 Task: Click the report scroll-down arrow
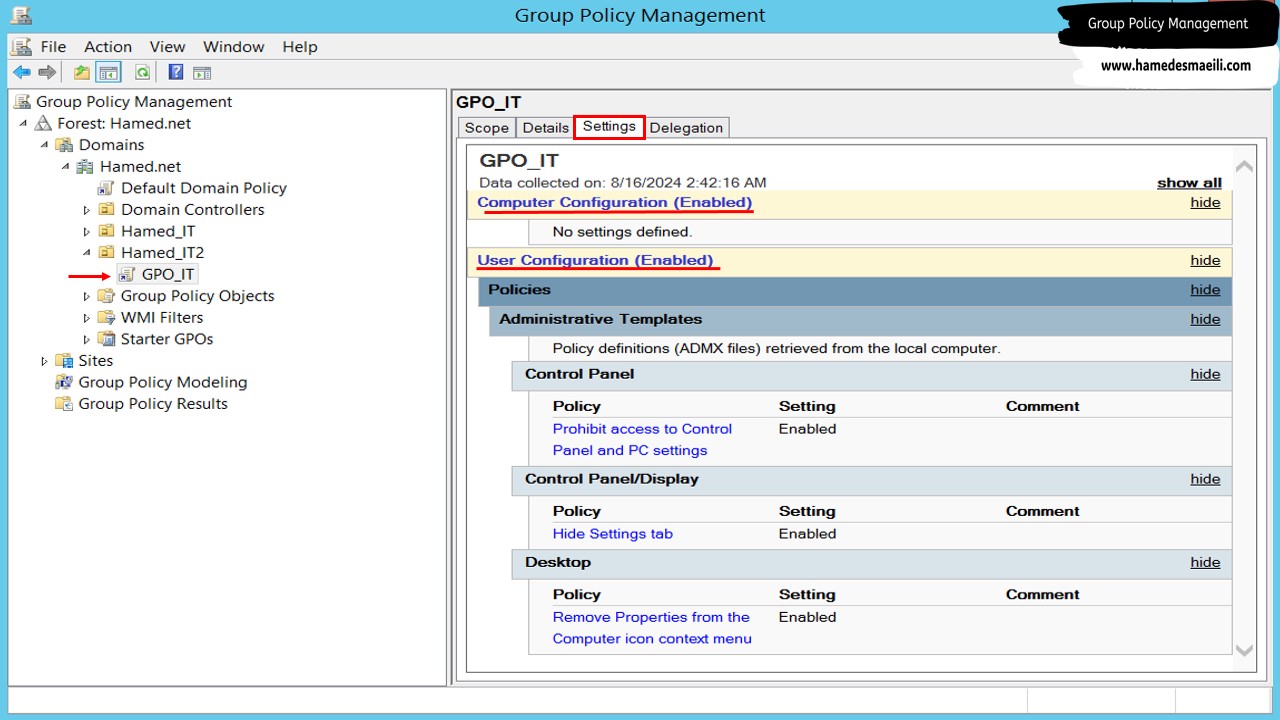[x=1244, y=650]
